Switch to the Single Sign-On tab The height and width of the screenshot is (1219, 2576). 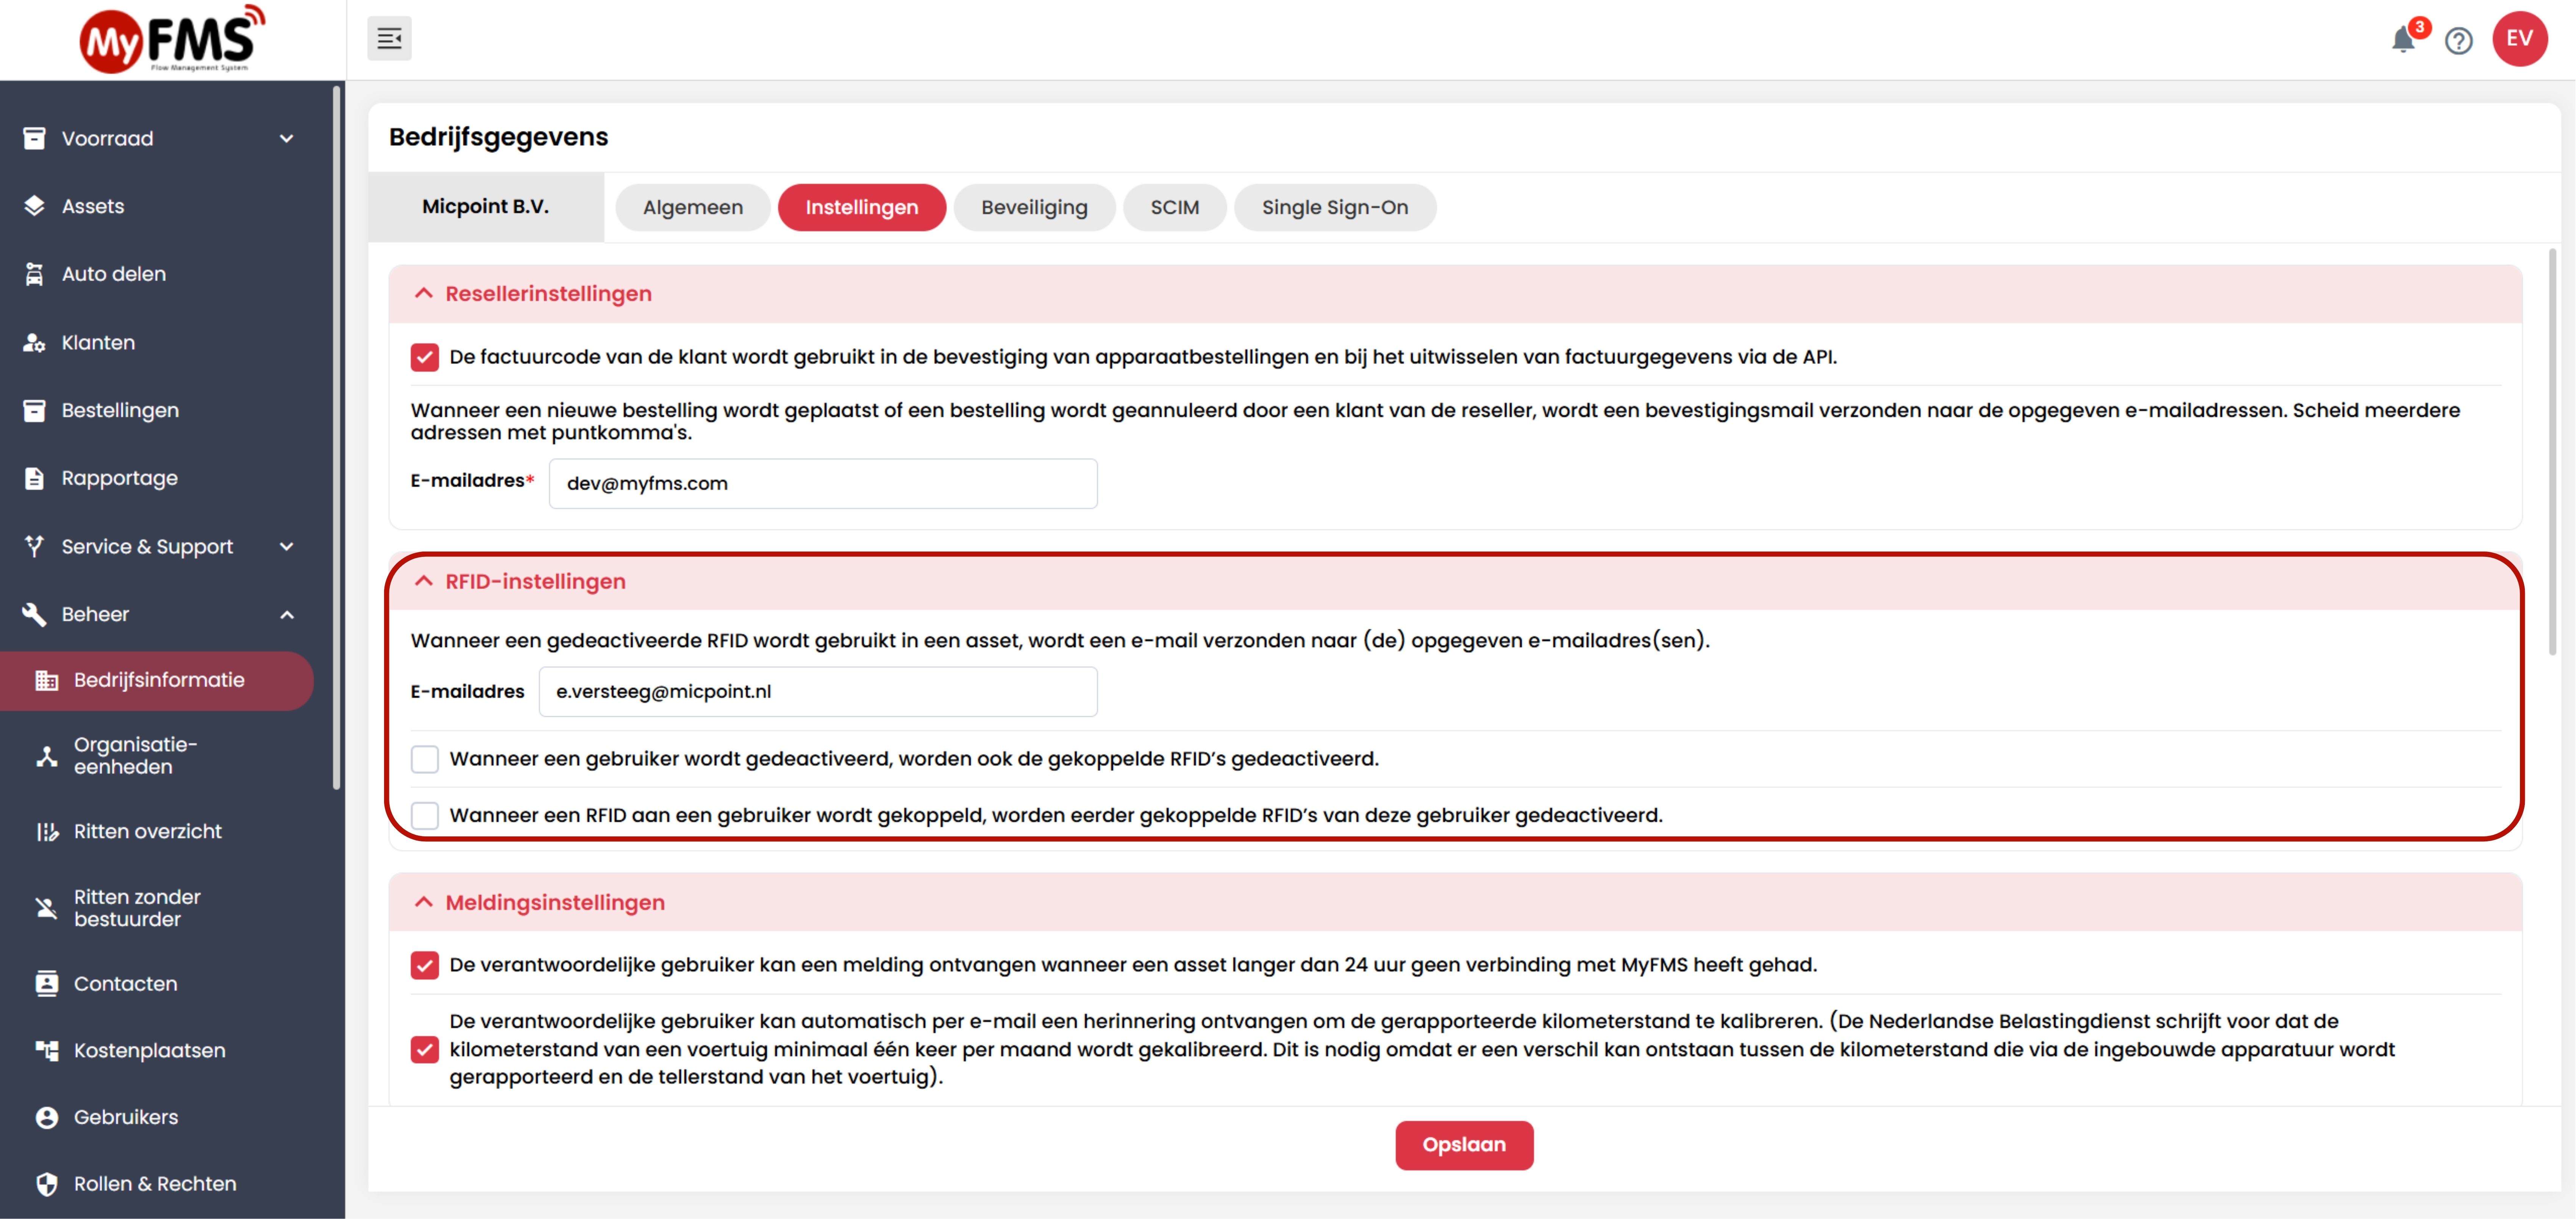coord(1335,207)
